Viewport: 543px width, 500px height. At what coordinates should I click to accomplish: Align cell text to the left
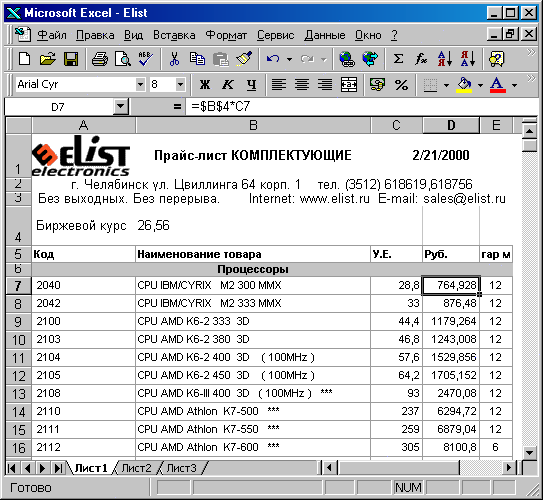point(279,84)
